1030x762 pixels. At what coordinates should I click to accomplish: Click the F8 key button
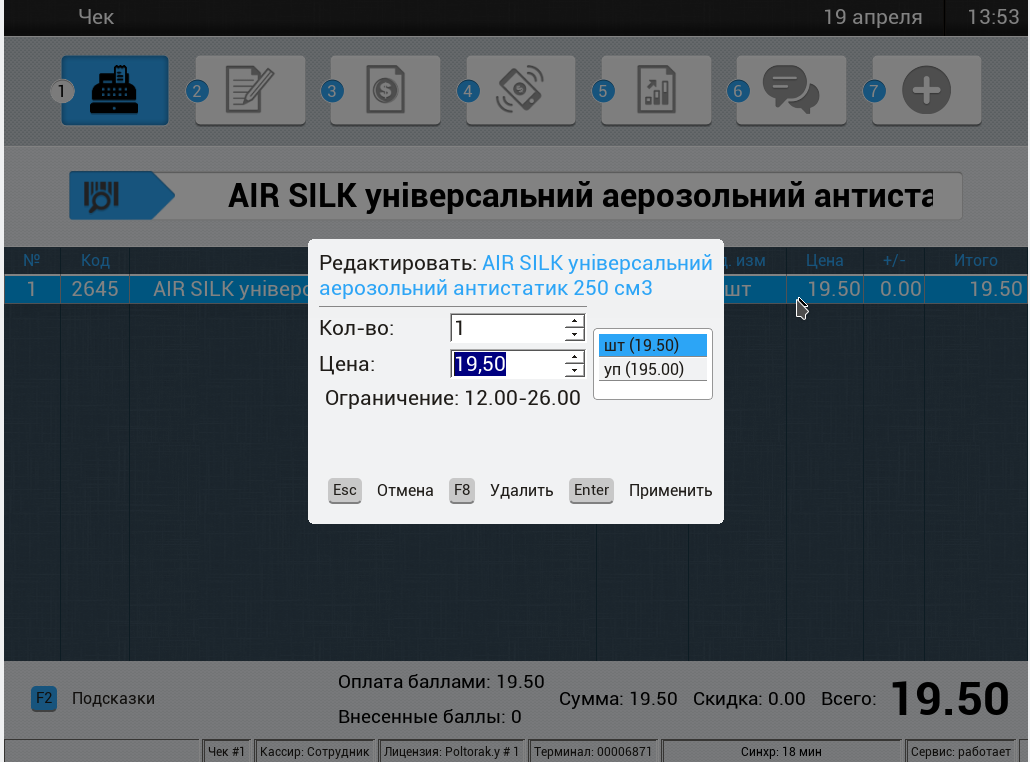click(462, 490)
